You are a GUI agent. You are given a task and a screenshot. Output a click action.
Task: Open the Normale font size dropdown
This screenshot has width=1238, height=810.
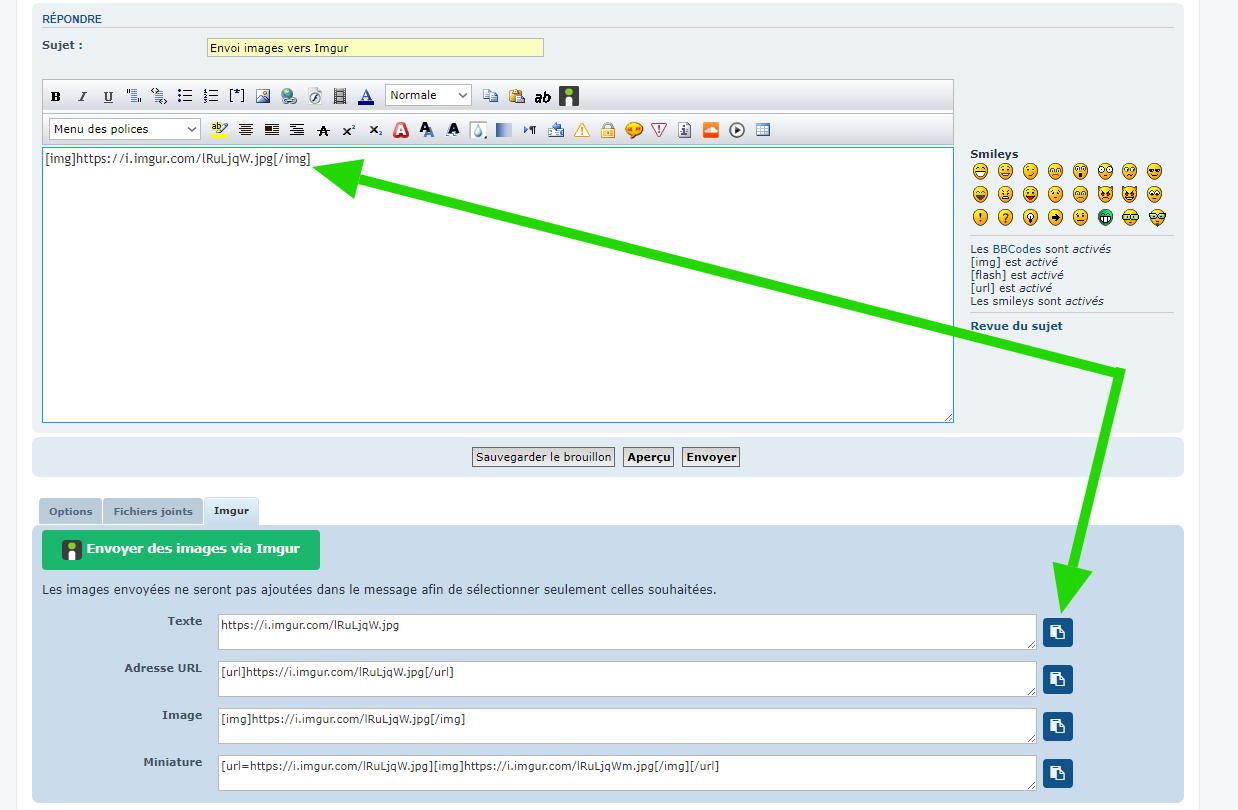click(x=428, y=96)
